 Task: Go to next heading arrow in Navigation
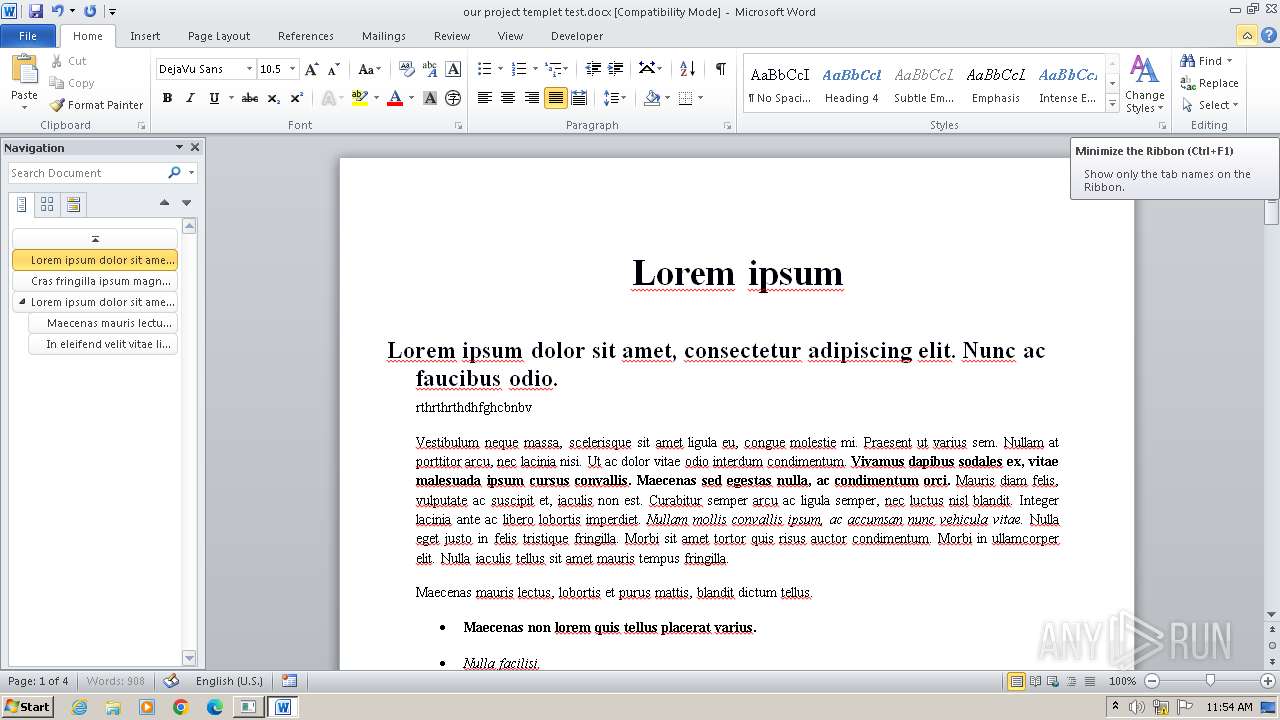pos(186,203)
